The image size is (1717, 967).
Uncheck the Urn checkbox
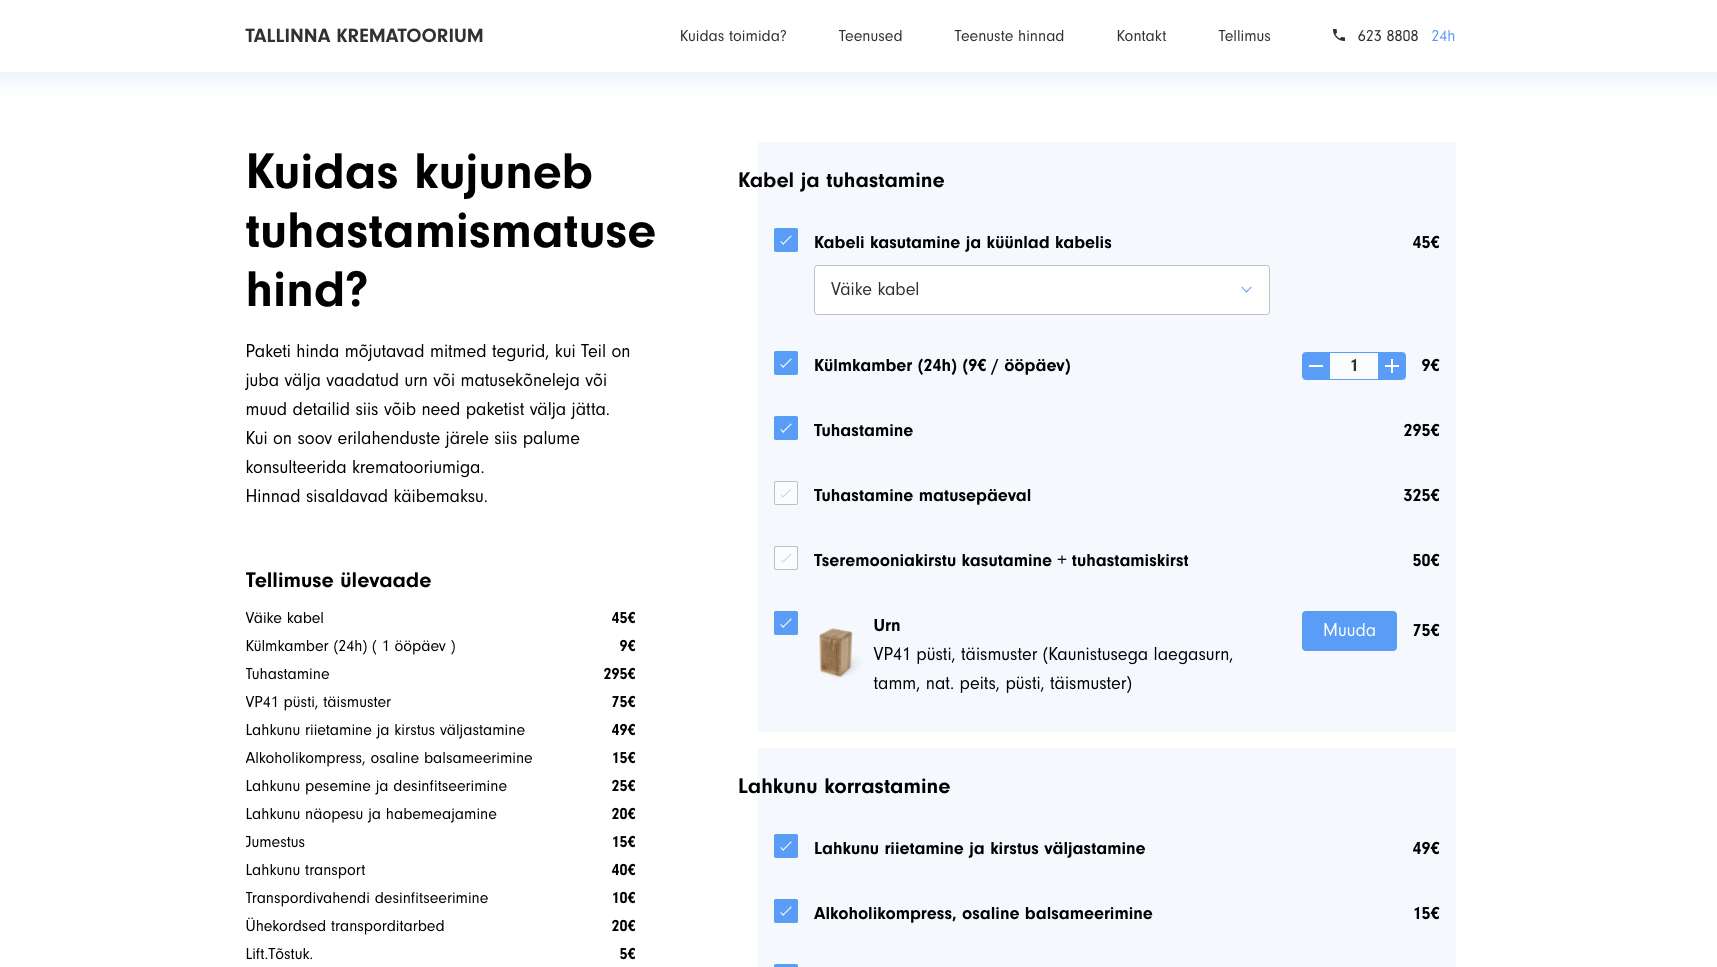(x=786, y=624)
